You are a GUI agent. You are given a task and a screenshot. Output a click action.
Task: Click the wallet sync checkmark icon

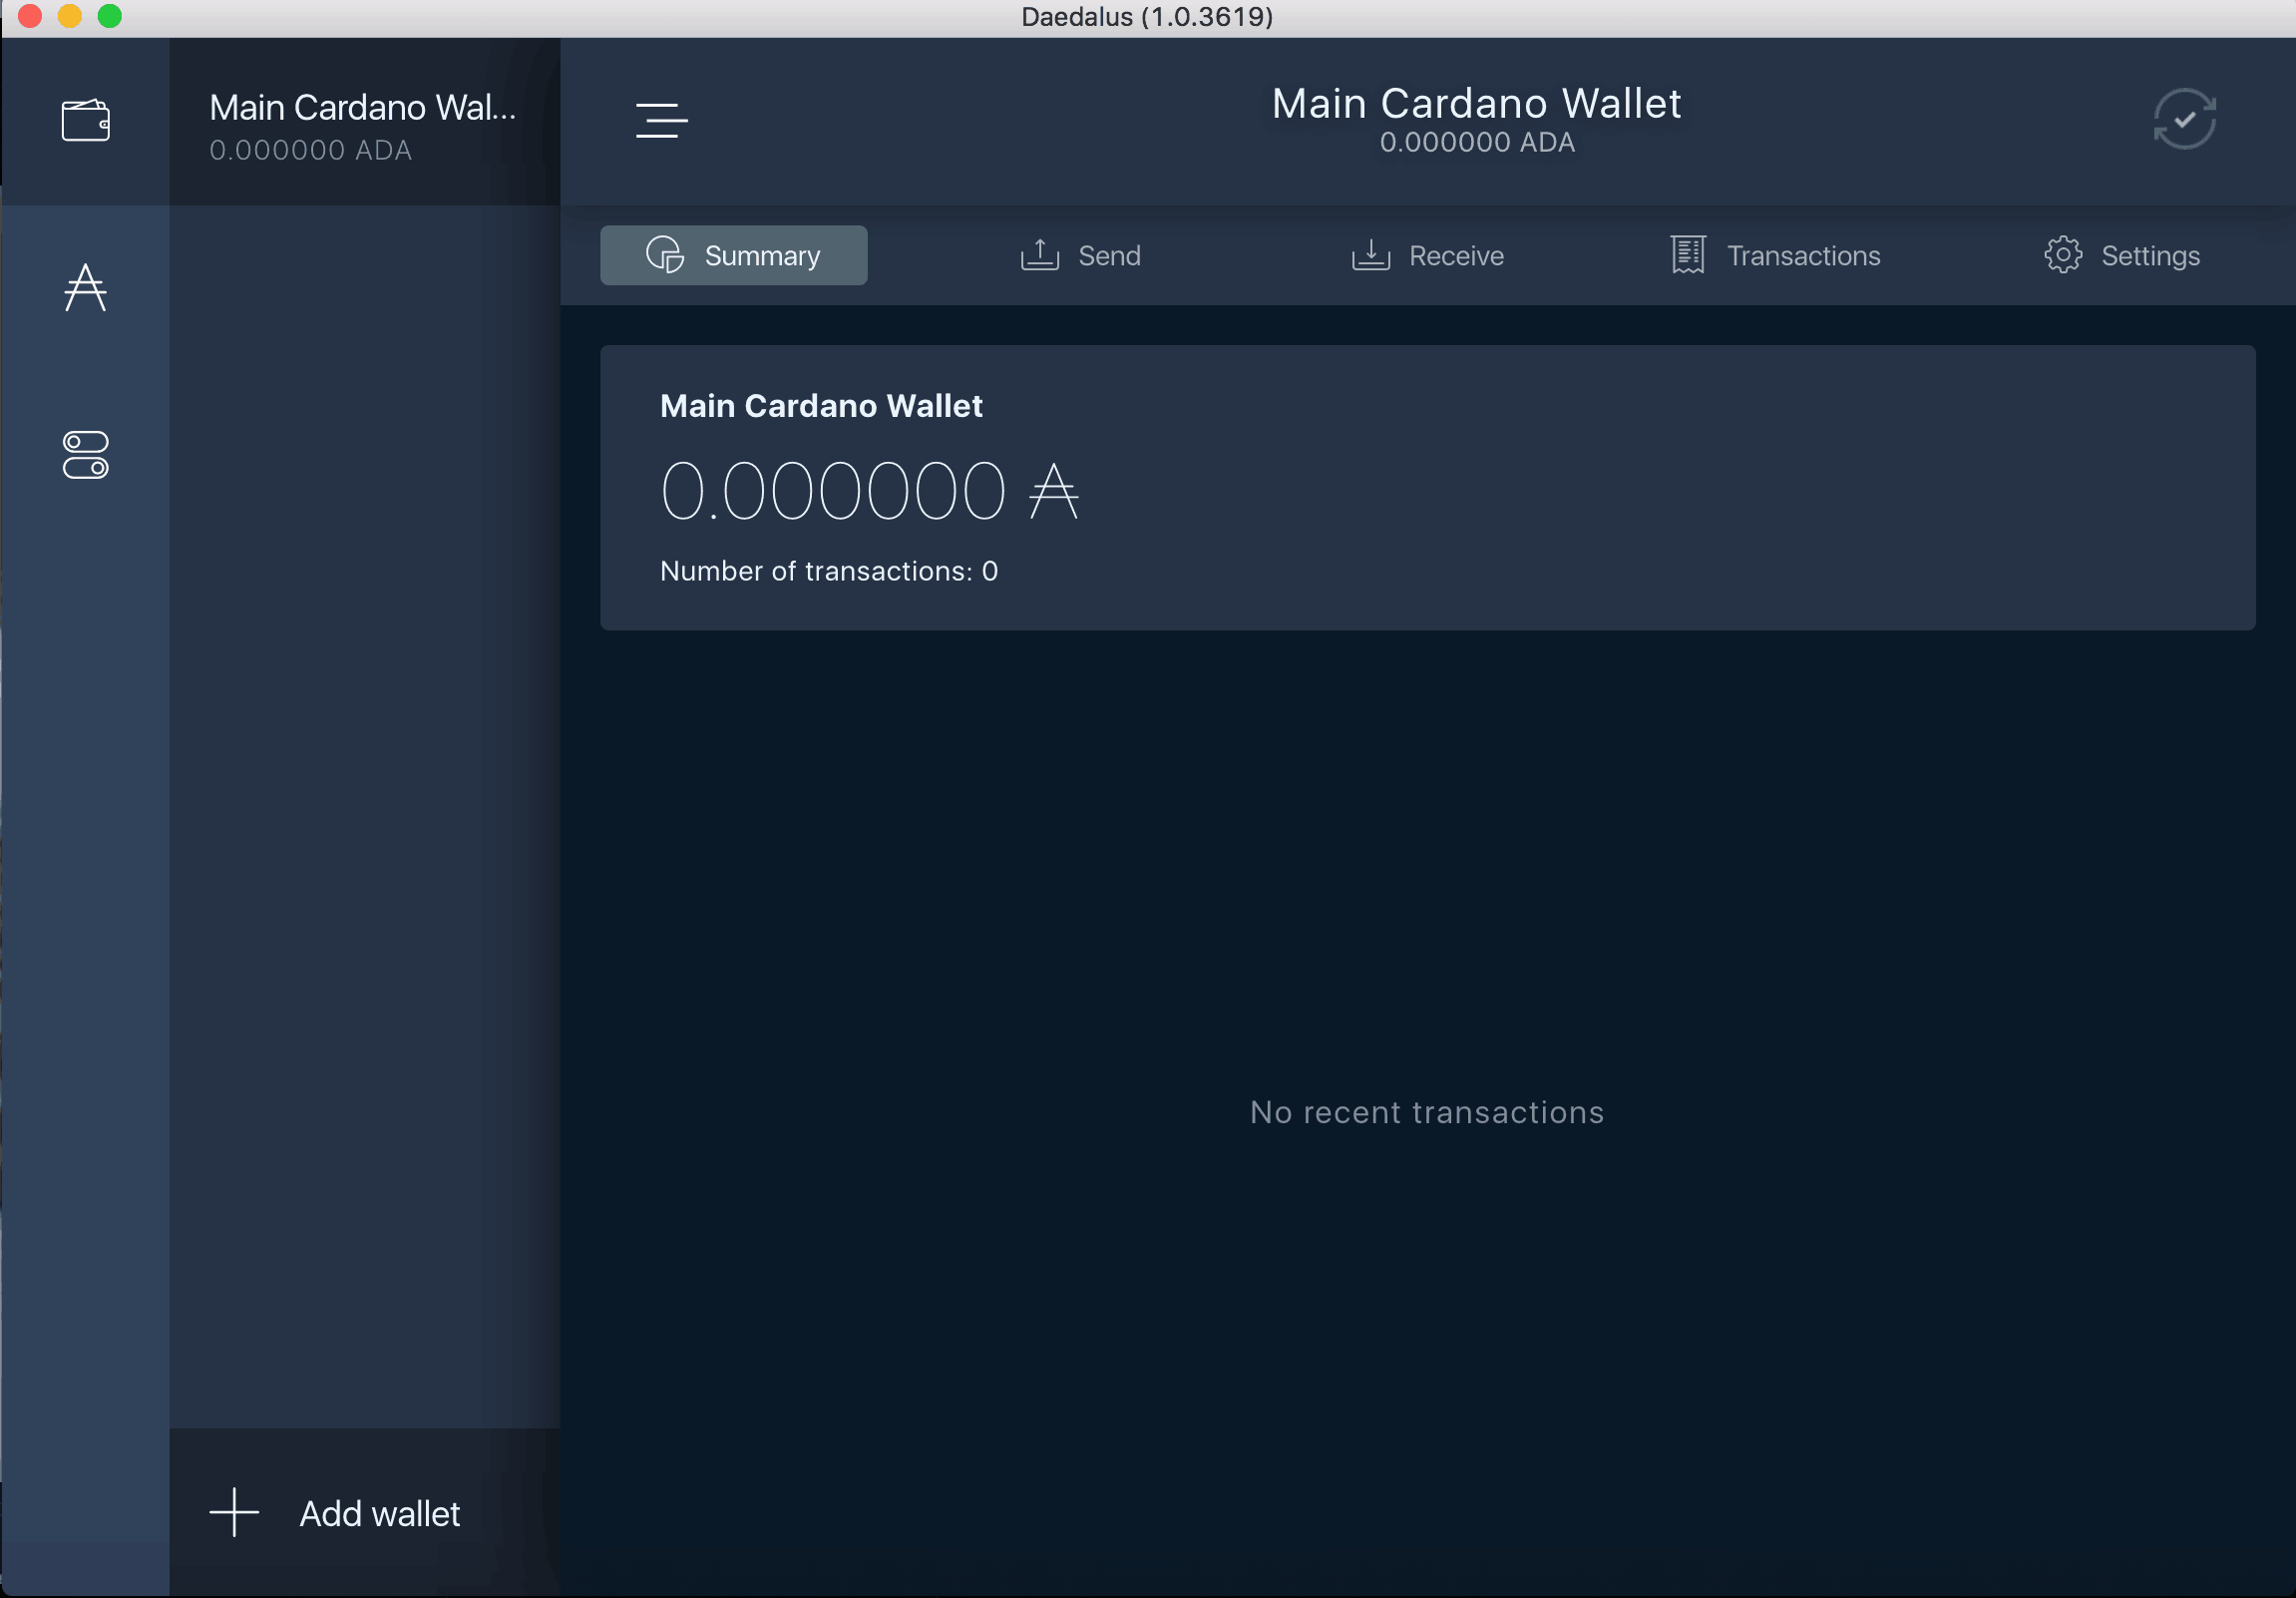point(2186,119)
